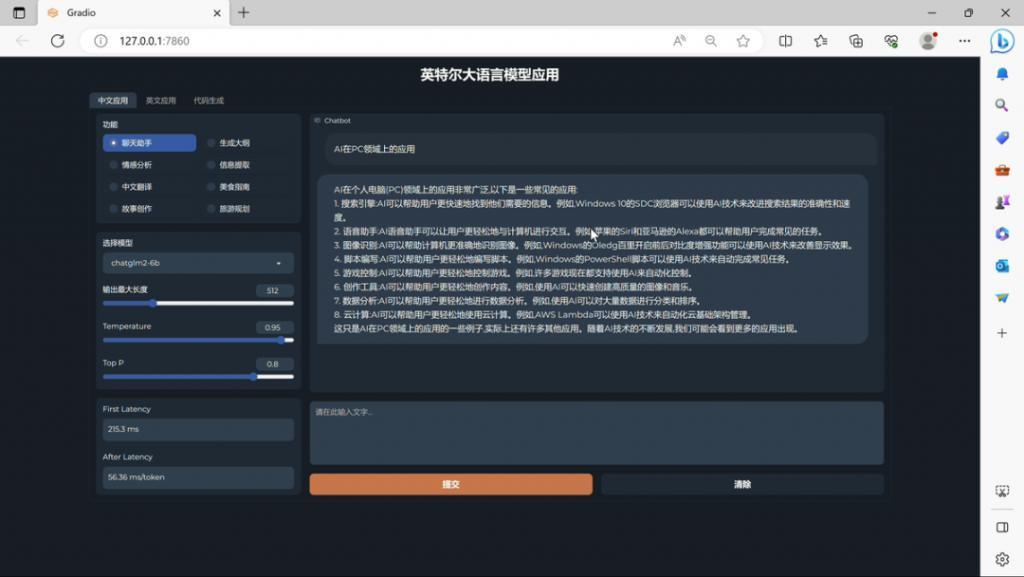Click the 提交 submit button
Screen dimensions: 1024x577
click(450, 484)
